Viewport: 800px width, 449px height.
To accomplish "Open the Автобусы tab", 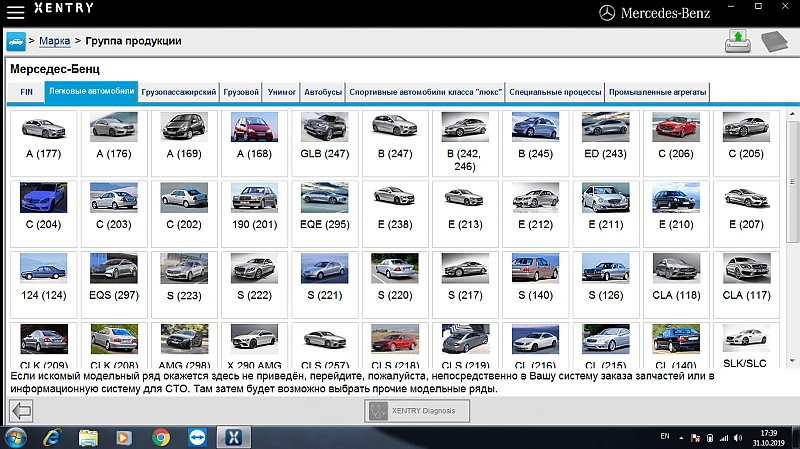I will (x=323, y=92).
